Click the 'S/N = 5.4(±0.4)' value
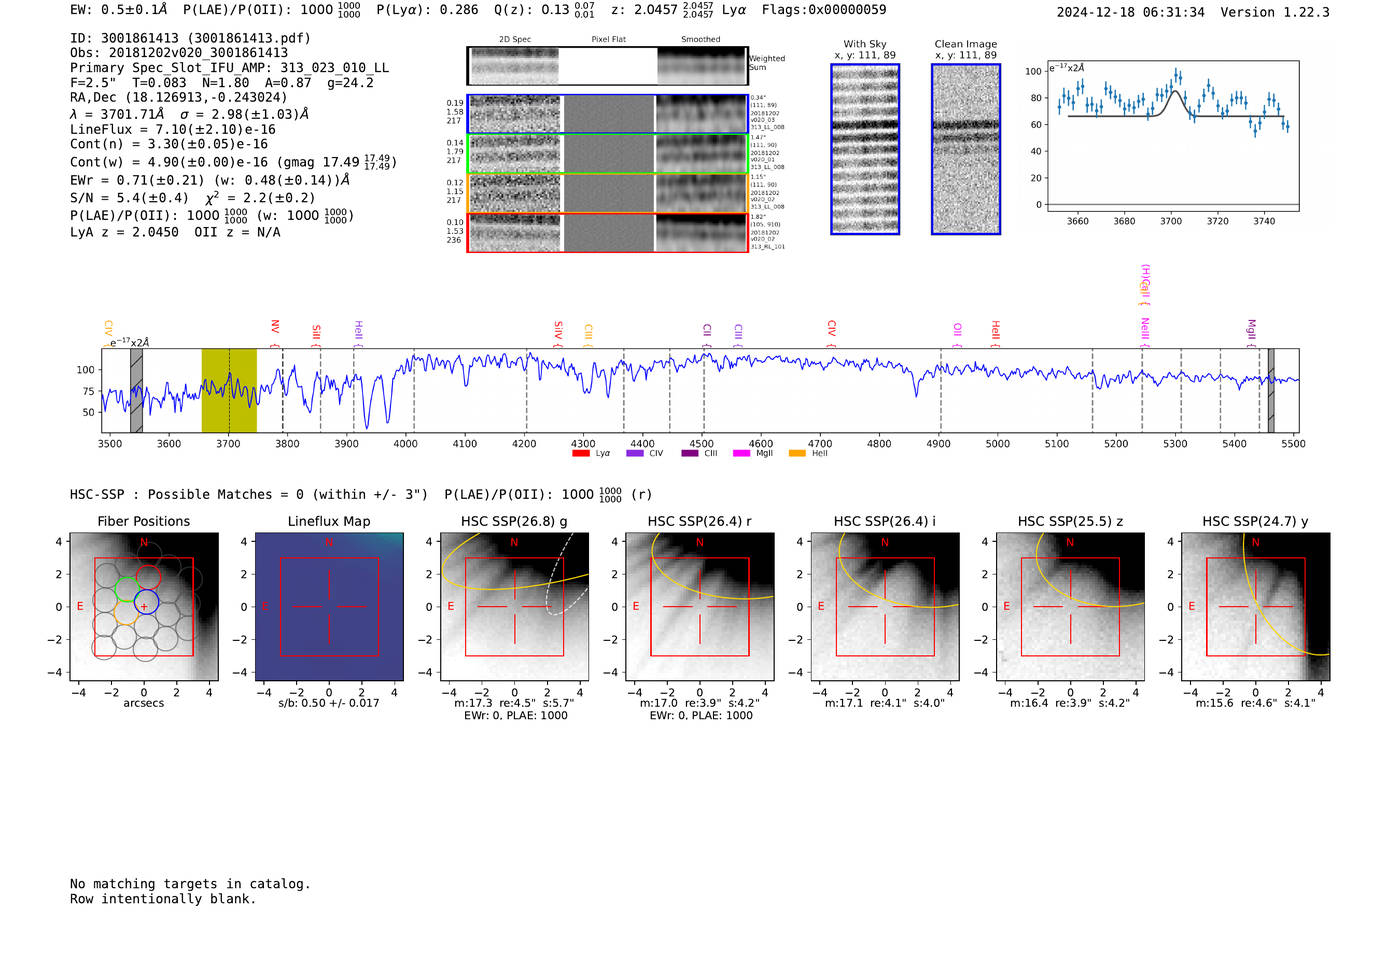 coord(129,198)
